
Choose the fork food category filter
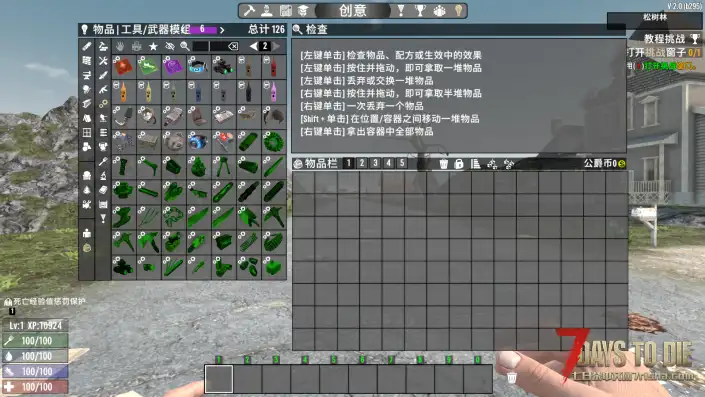pyautogui.click(x=103, y=161)
